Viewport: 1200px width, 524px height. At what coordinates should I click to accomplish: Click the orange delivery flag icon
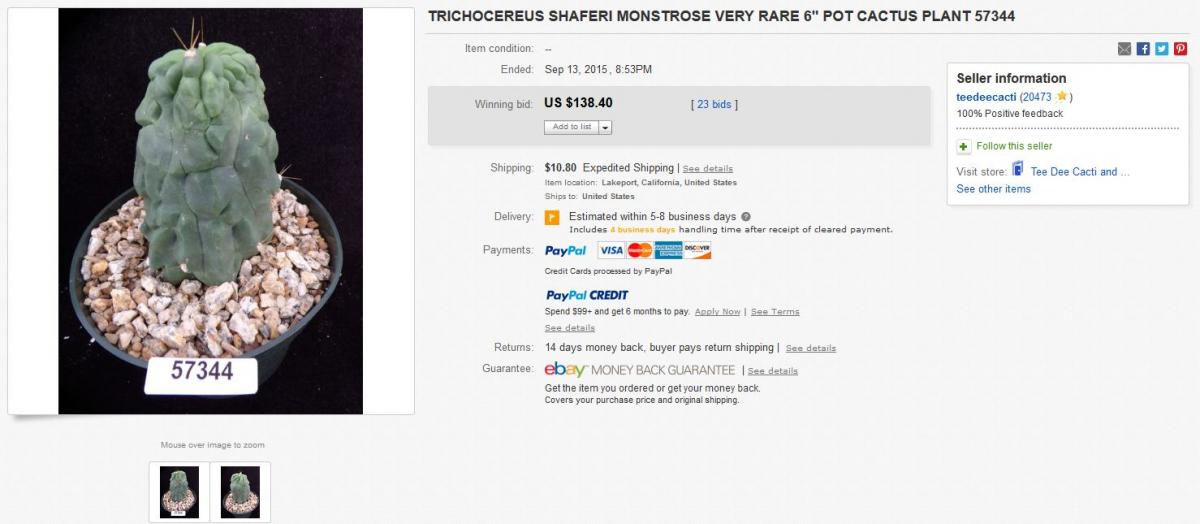(551, 217)
